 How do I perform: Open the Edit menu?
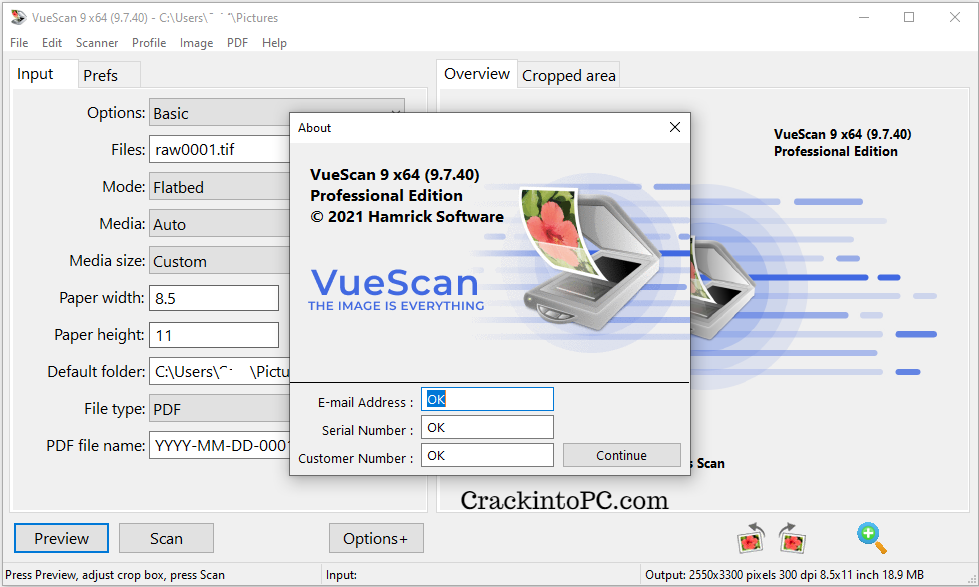pyautogui.click(x=52, y=42)
